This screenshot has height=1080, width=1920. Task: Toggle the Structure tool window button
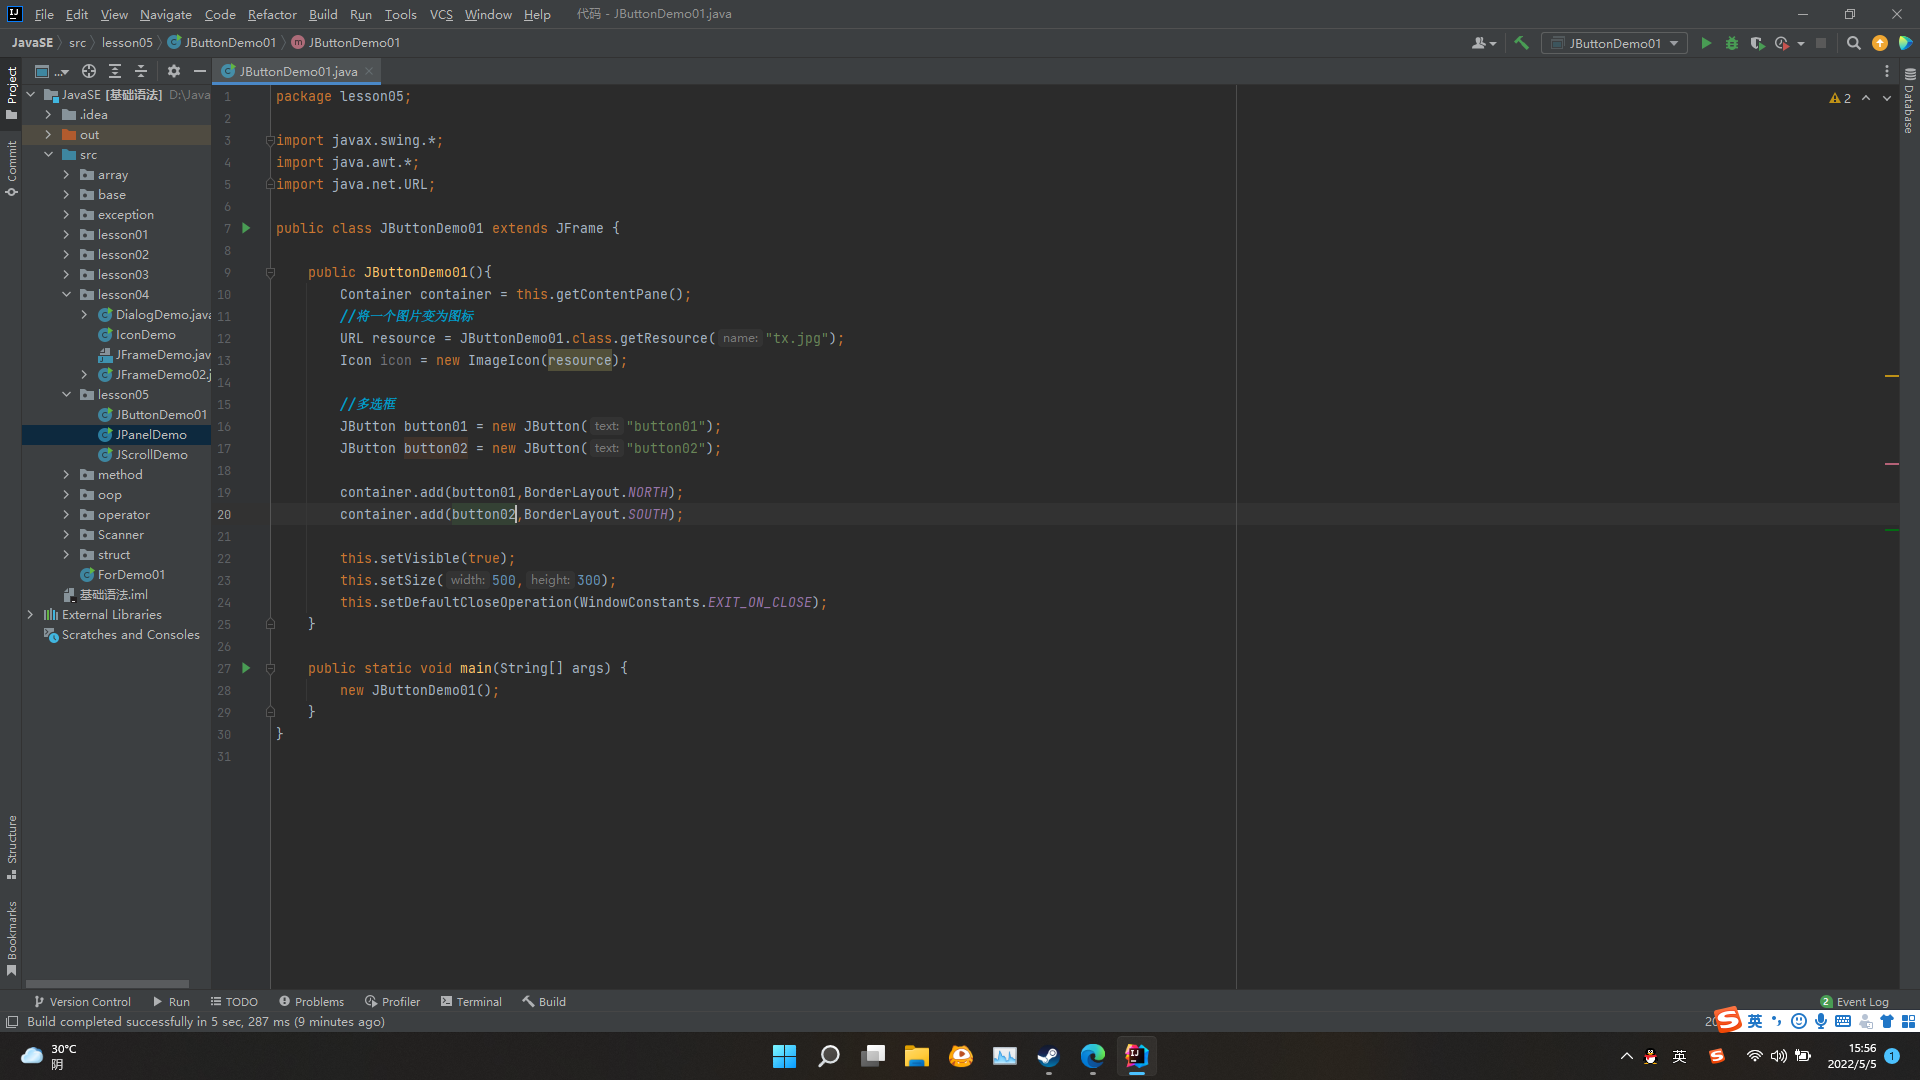[x=11, y=846]
